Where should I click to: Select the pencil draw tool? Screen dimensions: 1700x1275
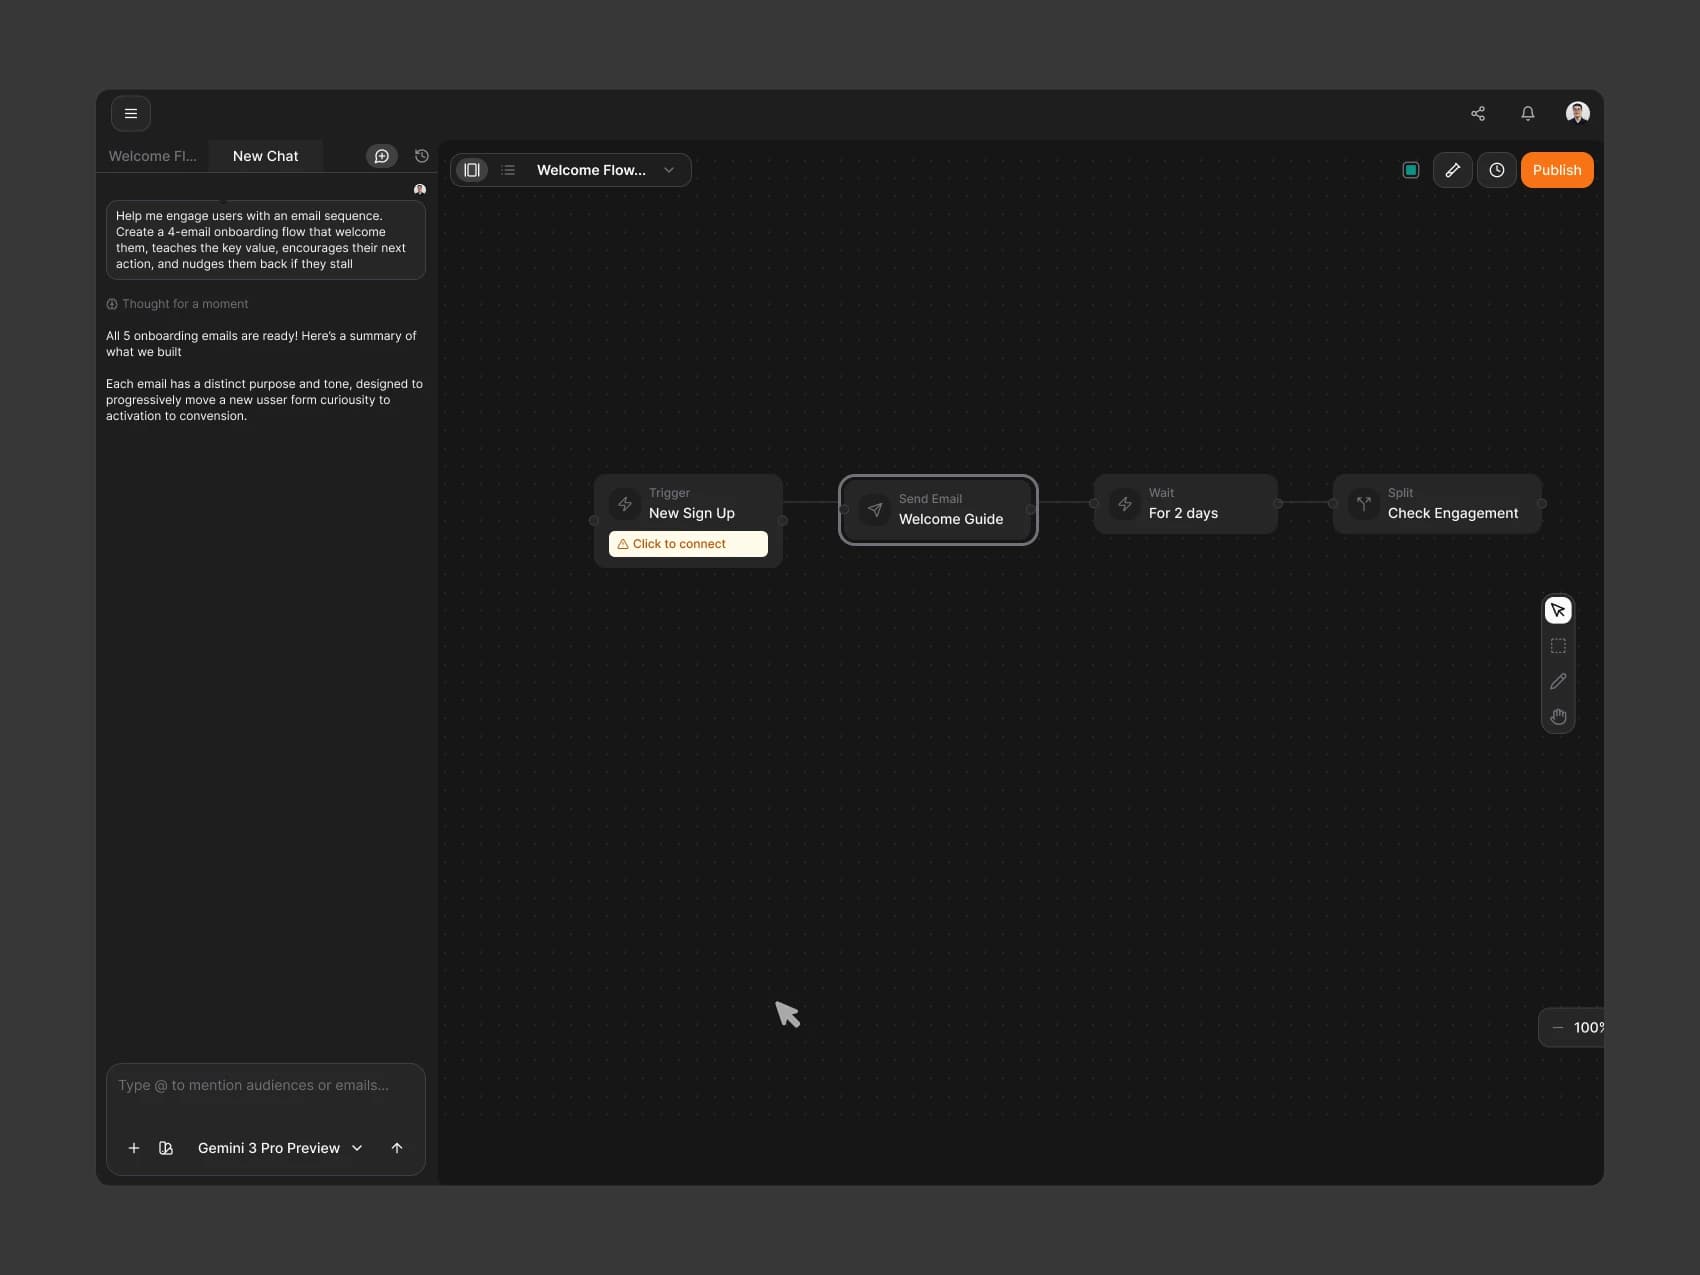1558,681
